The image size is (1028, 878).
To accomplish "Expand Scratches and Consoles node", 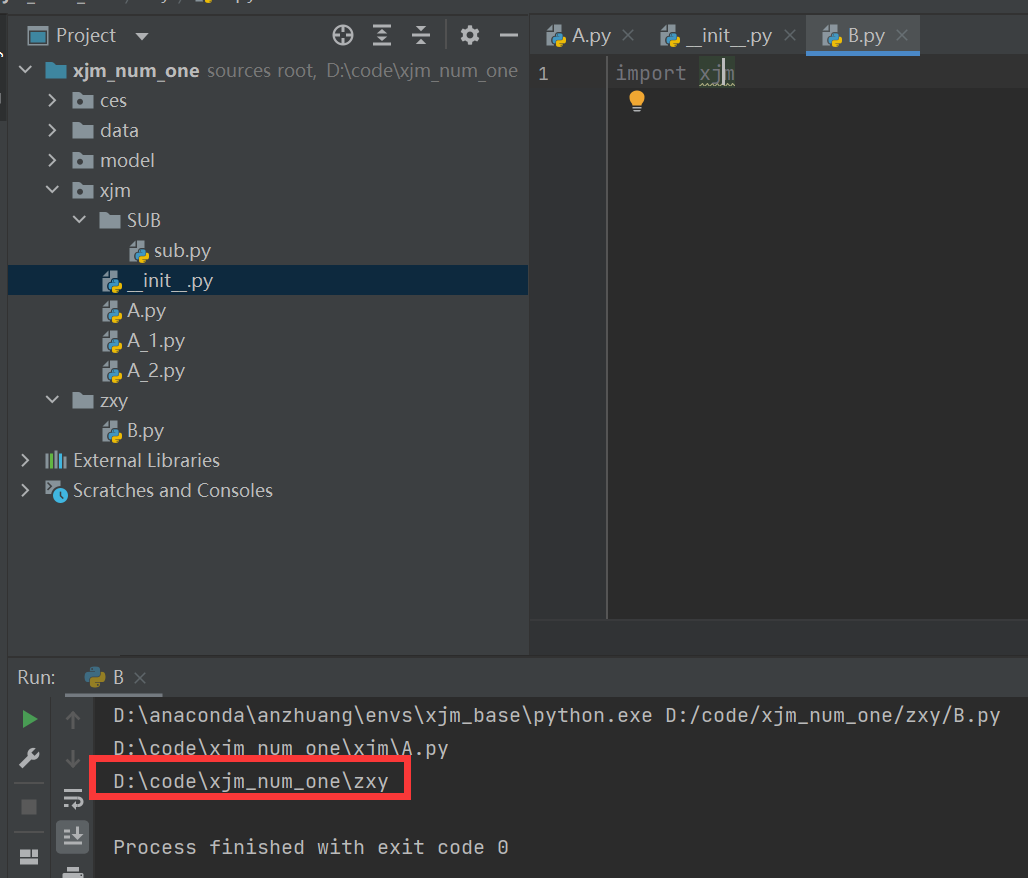I will coord(25,490).
